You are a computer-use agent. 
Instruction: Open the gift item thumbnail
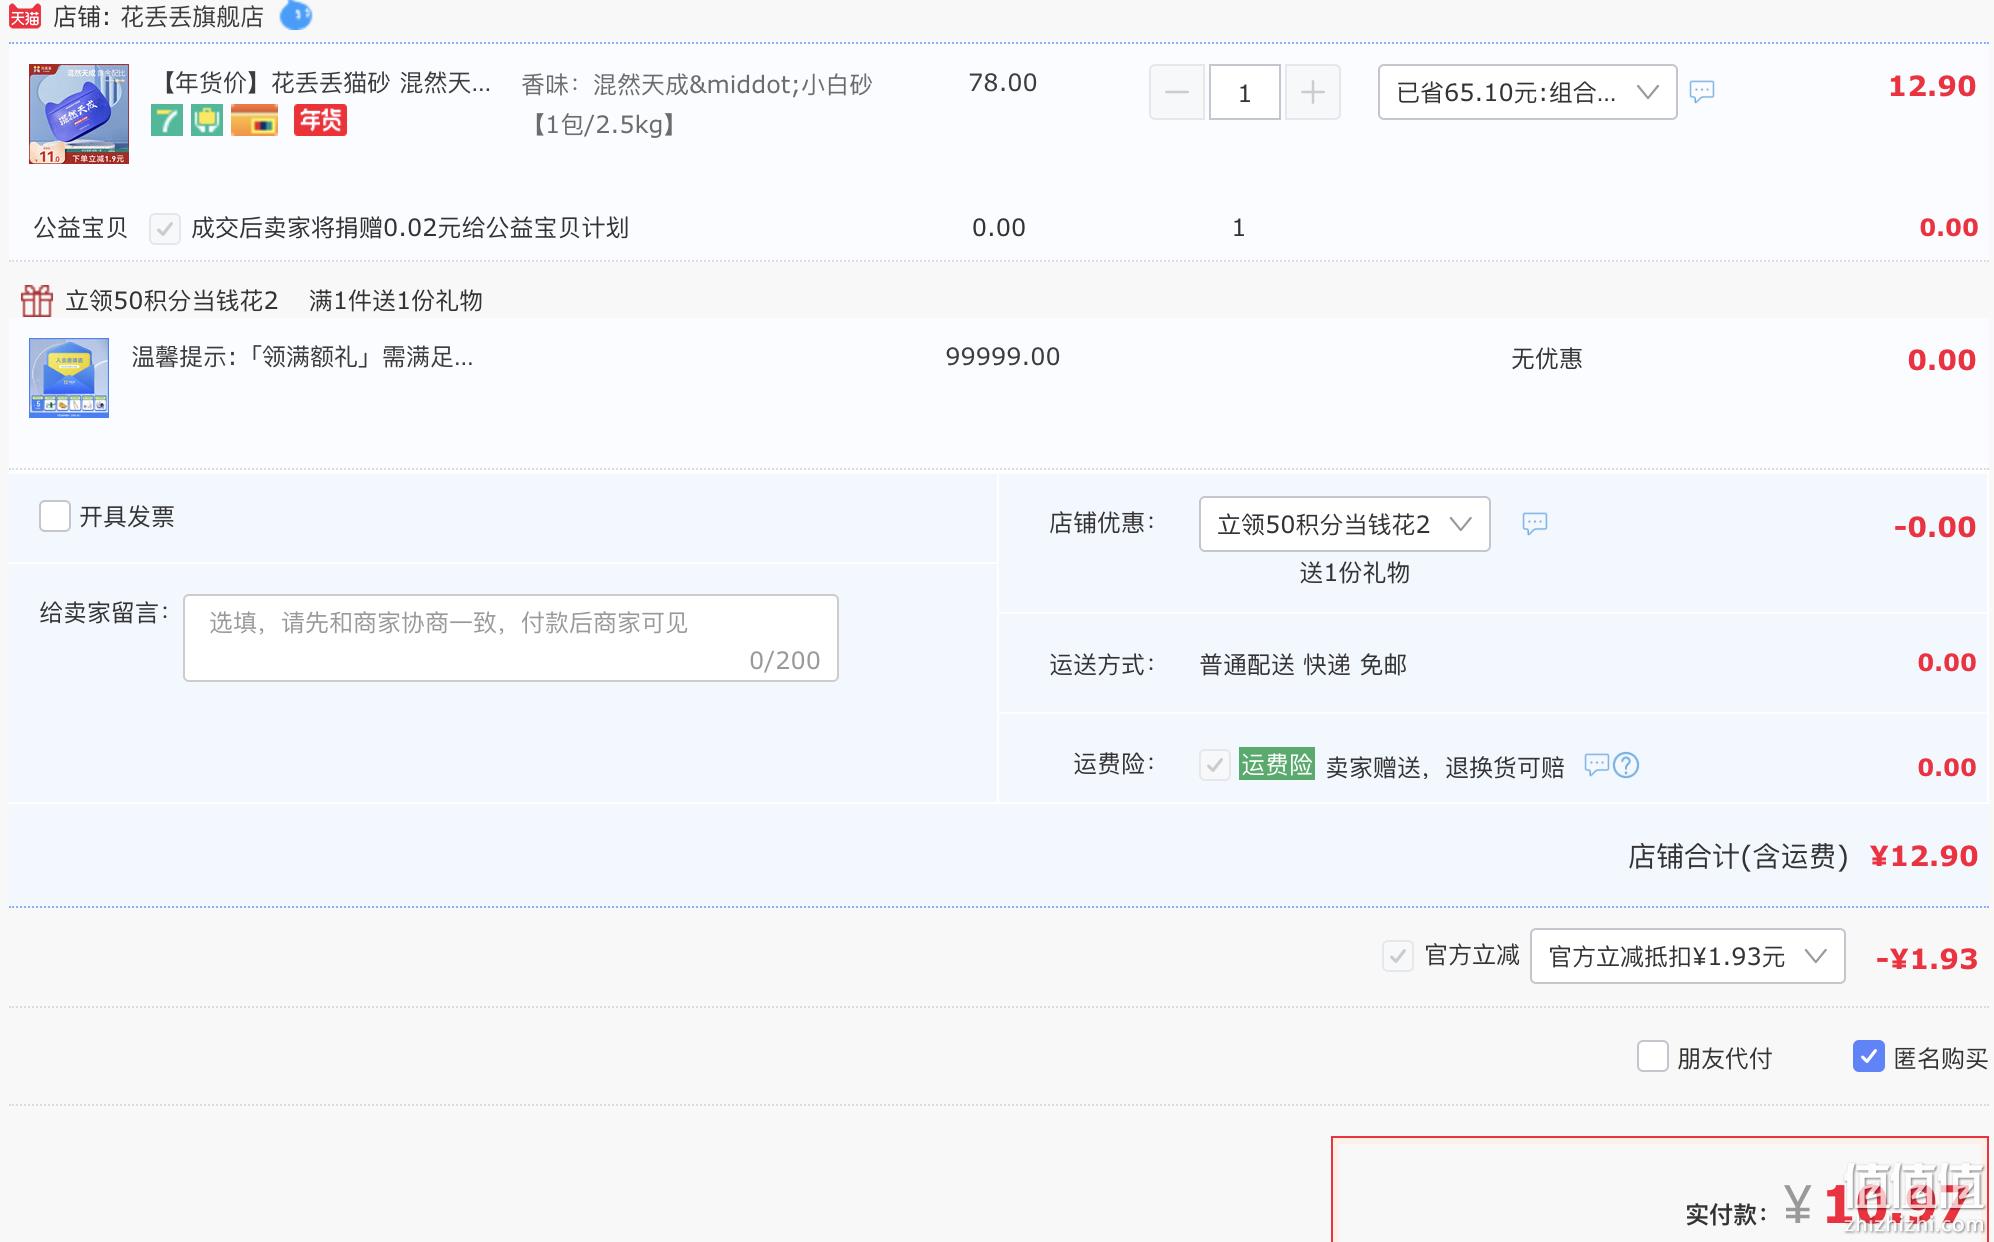(69, 378)
